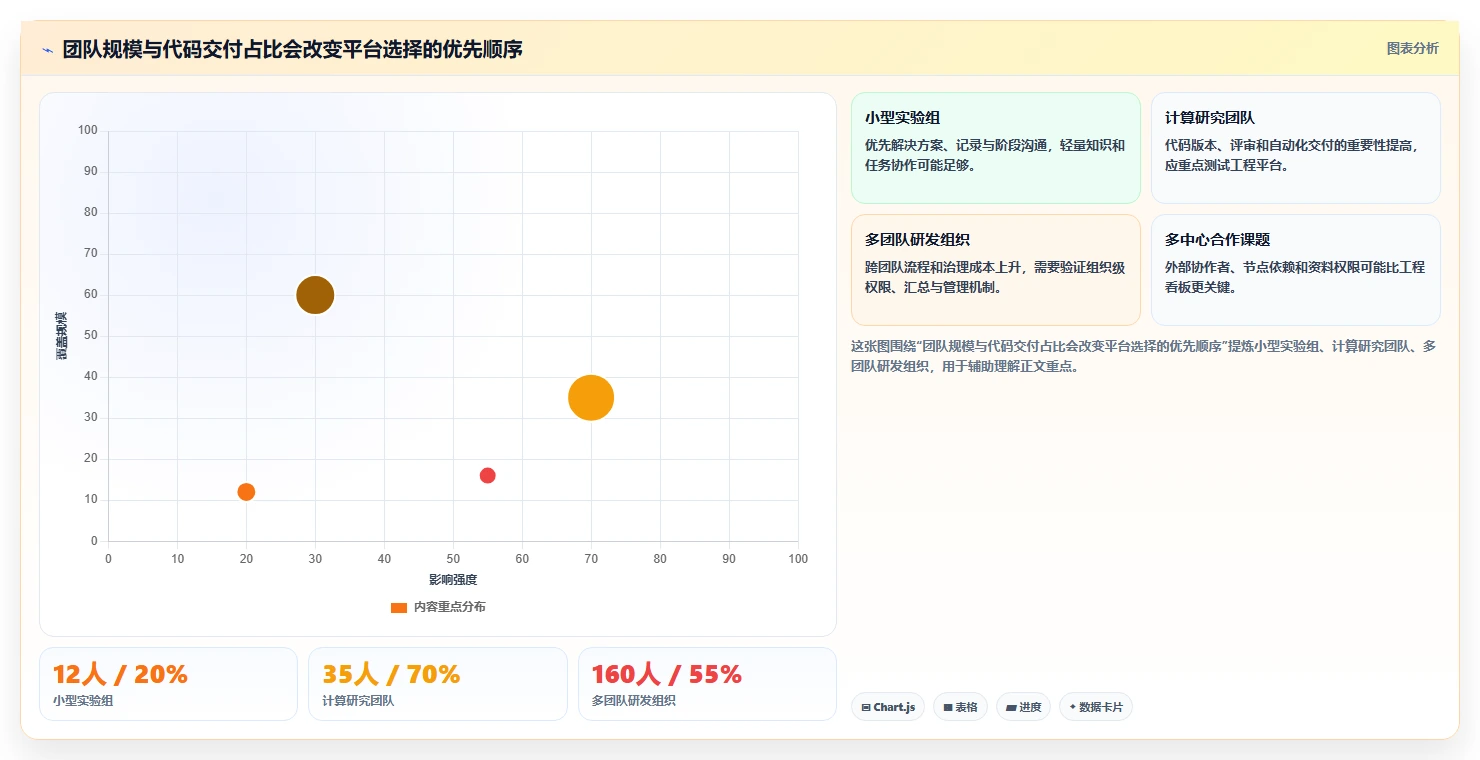
Task: Click the summary paragraph starting 这张图围绕
Action: click(1143, 356)
